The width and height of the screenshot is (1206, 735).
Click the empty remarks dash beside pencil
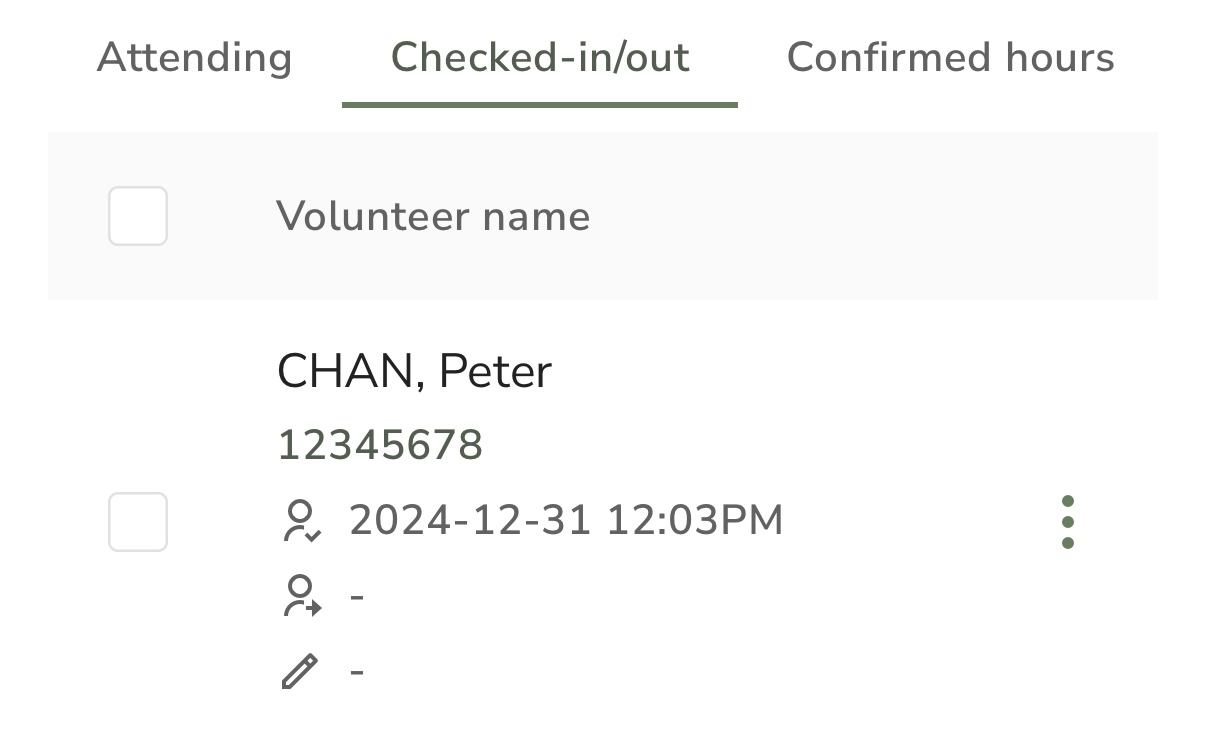coord(357,671)
